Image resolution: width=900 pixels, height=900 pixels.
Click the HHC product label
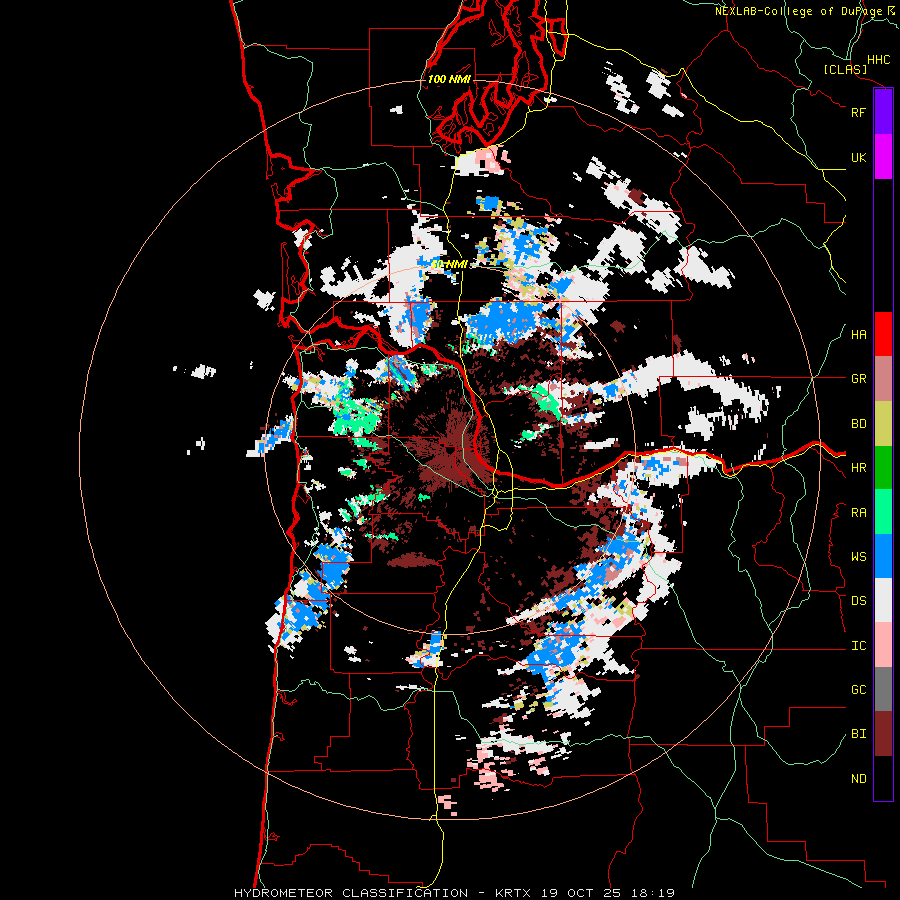click(x=878, y=60)
